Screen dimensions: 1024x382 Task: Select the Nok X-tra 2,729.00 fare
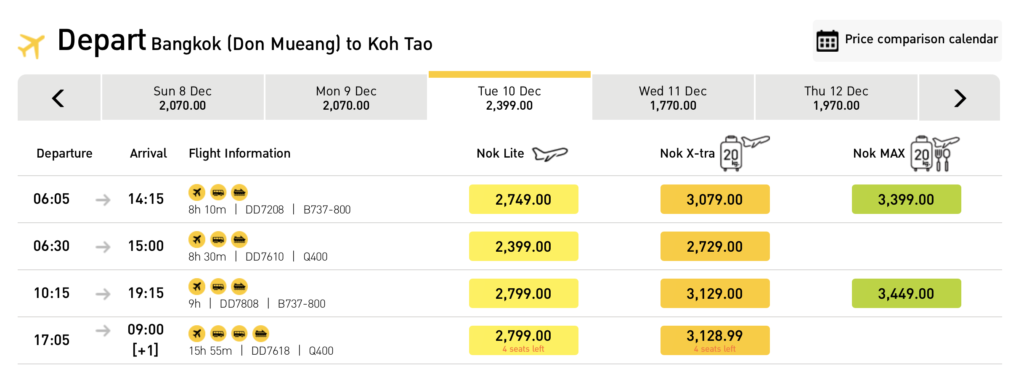pyautogui.click(x=715, y=247)
